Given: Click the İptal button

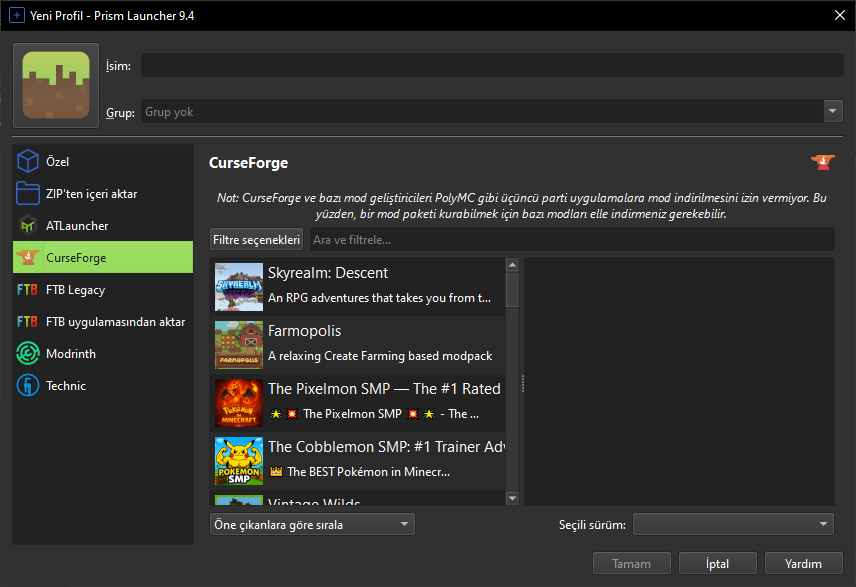Looking at the screenshot, I should (x=717, y=563).
